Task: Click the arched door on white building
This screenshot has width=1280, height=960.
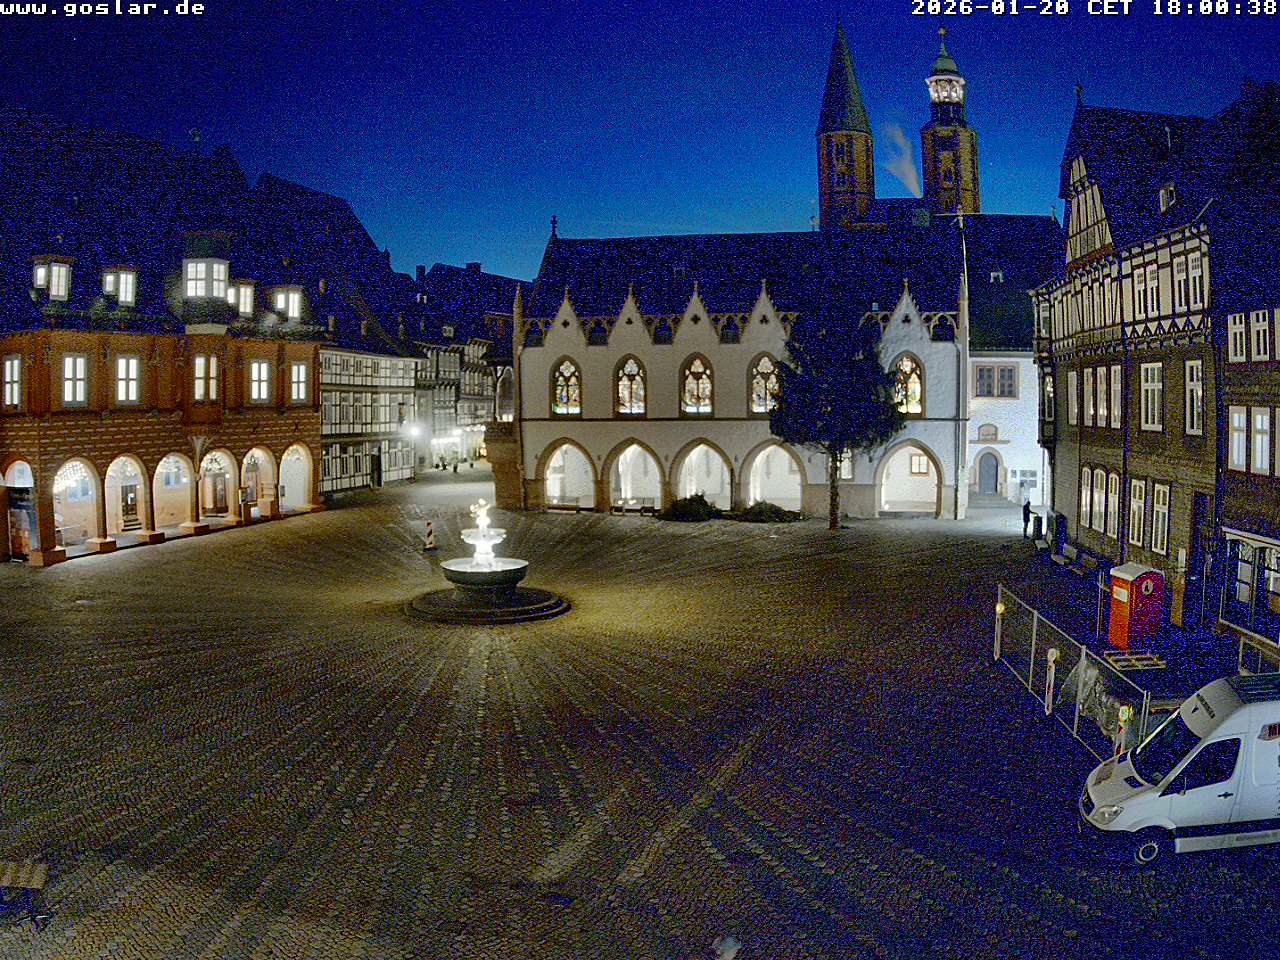Action: tap(988, 473)
